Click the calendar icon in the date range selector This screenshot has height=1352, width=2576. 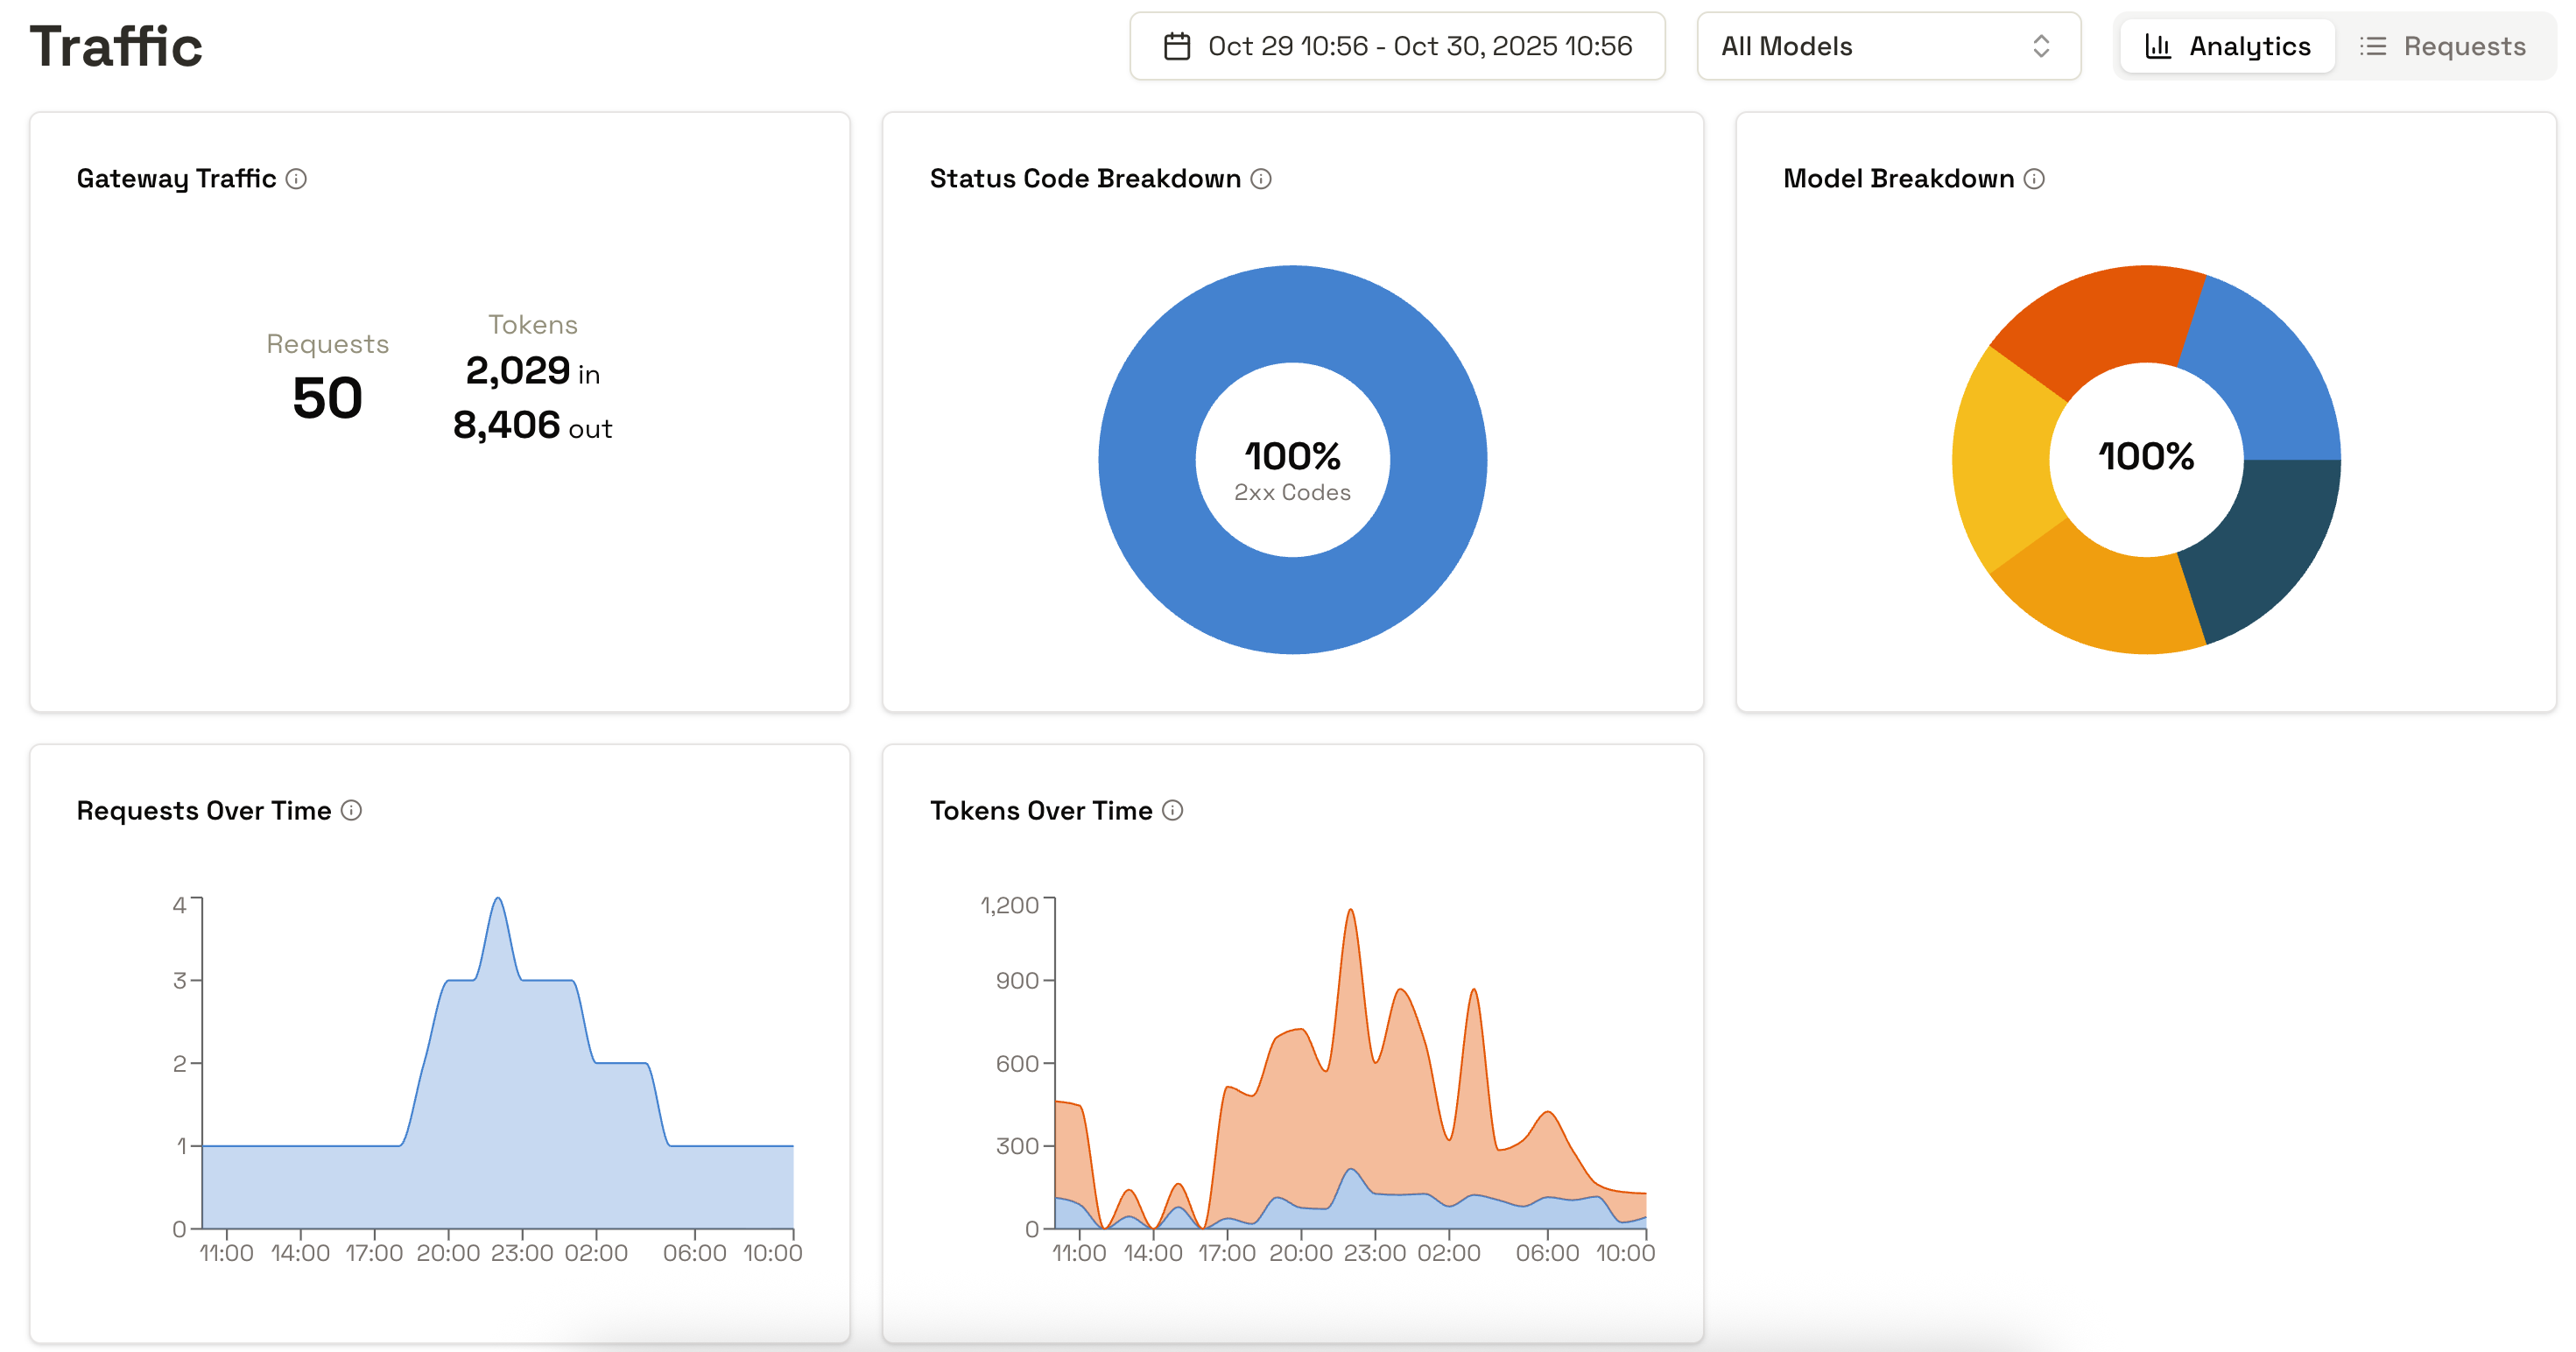[1178, 45]
